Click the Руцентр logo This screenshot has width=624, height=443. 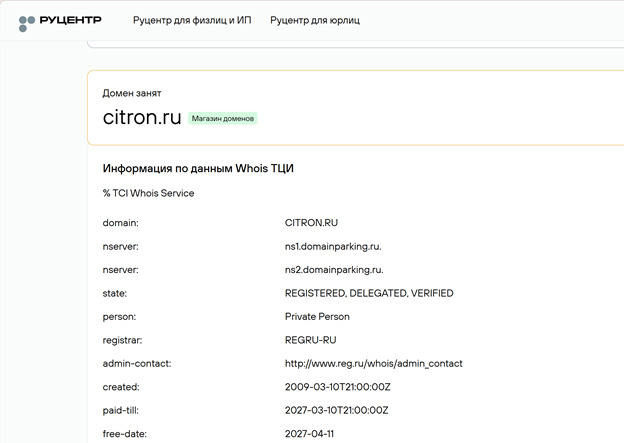click(x=60, y=22)
